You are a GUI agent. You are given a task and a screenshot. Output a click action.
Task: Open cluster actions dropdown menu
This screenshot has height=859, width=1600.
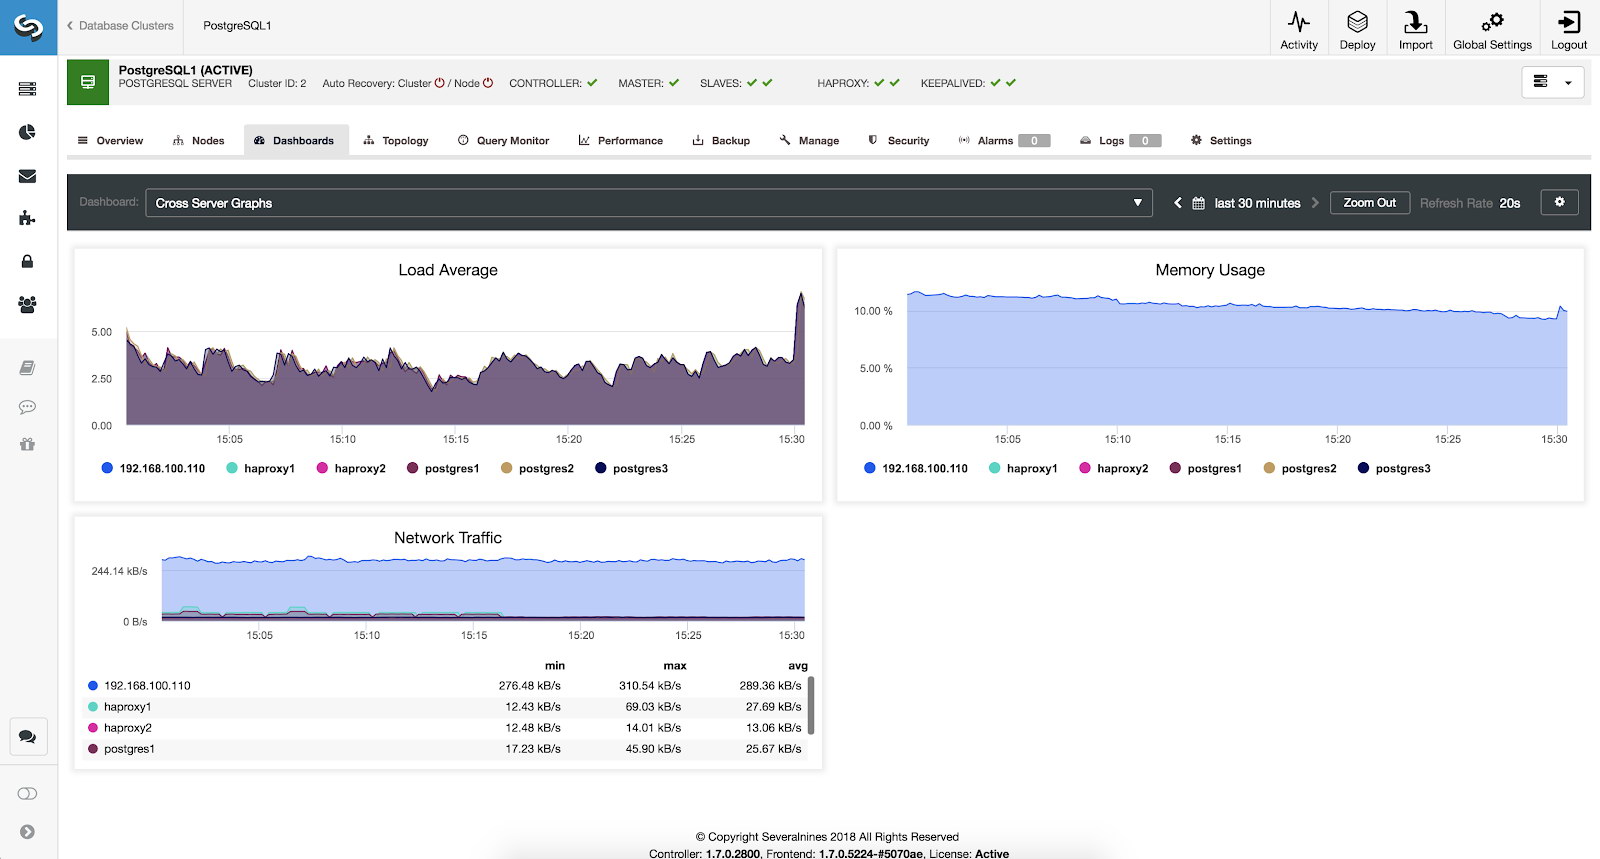(1552, 82)
